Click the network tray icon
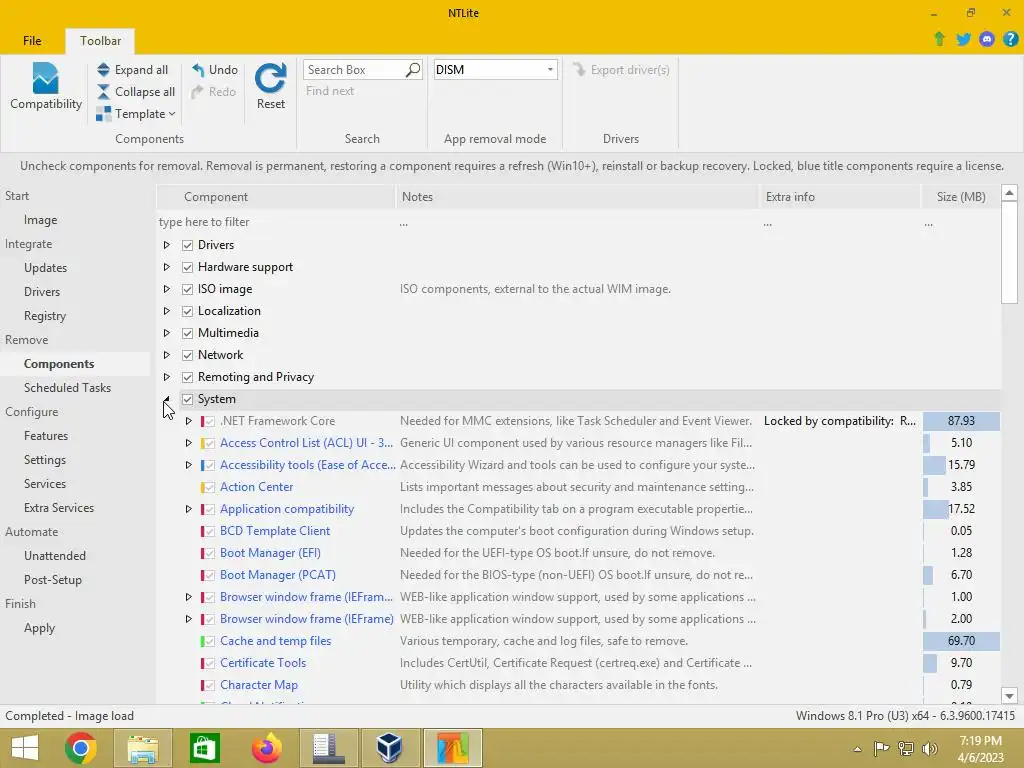The width and height of the screenshot is (1024, 768). point(906,748)
